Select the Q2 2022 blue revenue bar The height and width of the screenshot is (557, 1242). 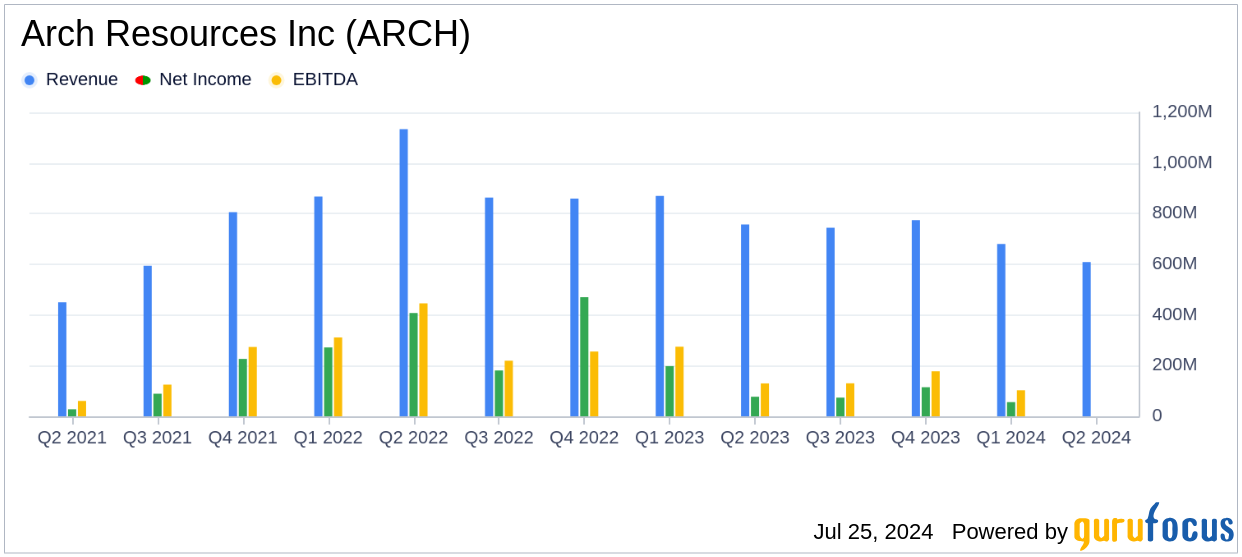pyautogui.click(x=404, y=272)
